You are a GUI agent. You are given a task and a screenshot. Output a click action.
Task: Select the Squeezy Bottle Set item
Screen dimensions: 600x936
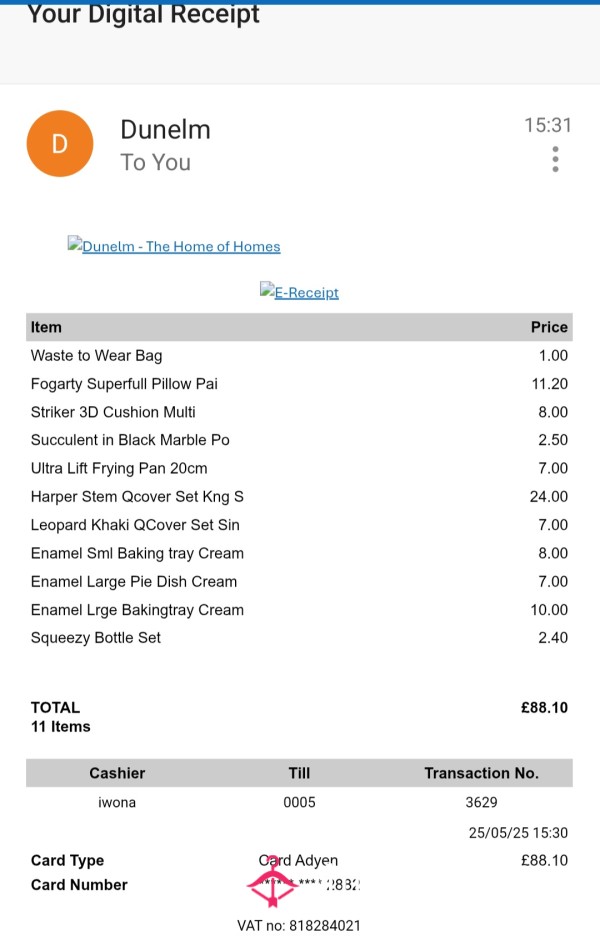click(96, 638)
